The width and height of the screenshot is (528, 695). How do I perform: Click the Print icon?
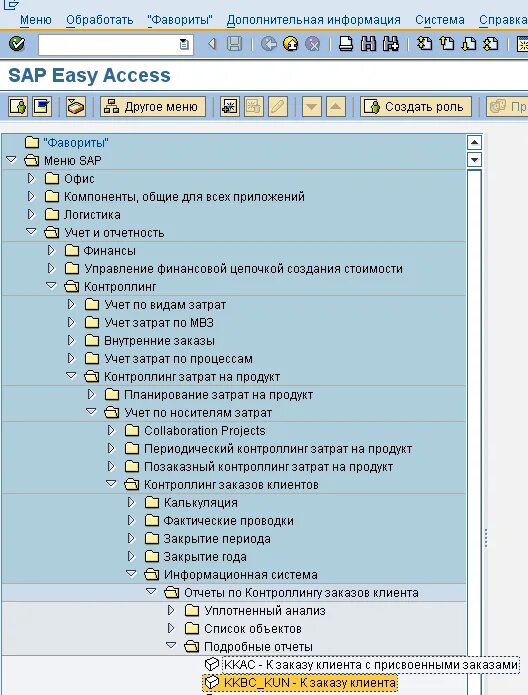[x=346, y=44]
